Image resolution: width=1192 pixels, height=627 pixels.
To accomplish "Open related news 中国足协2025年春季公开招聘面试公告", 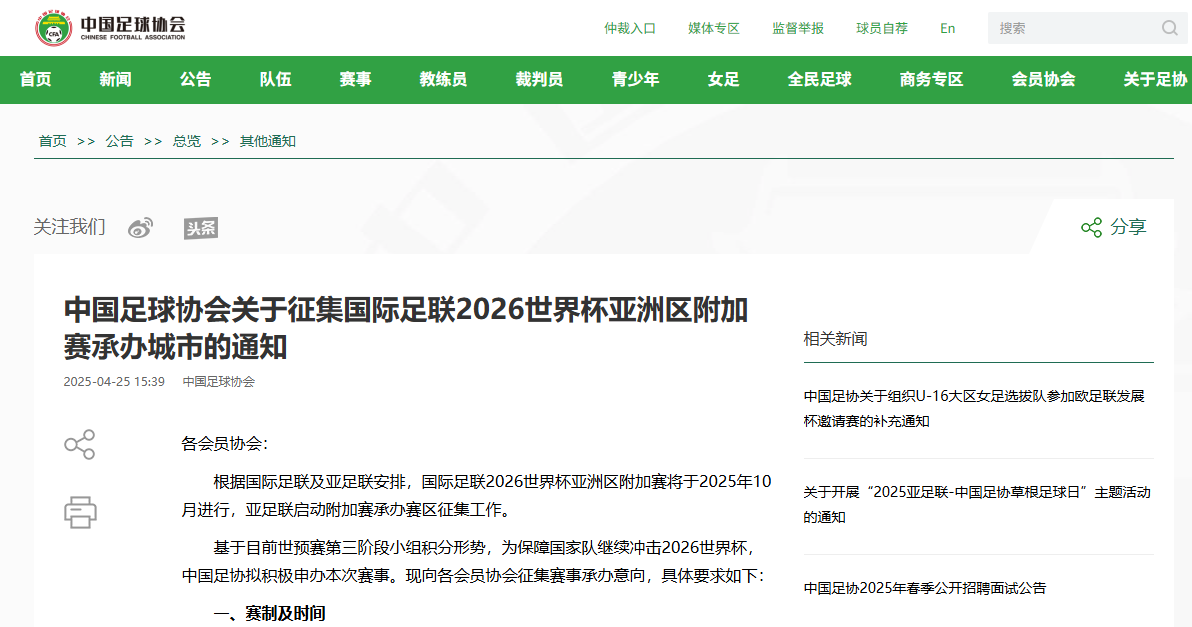I will pyautogui.click(x=924, y=588).
